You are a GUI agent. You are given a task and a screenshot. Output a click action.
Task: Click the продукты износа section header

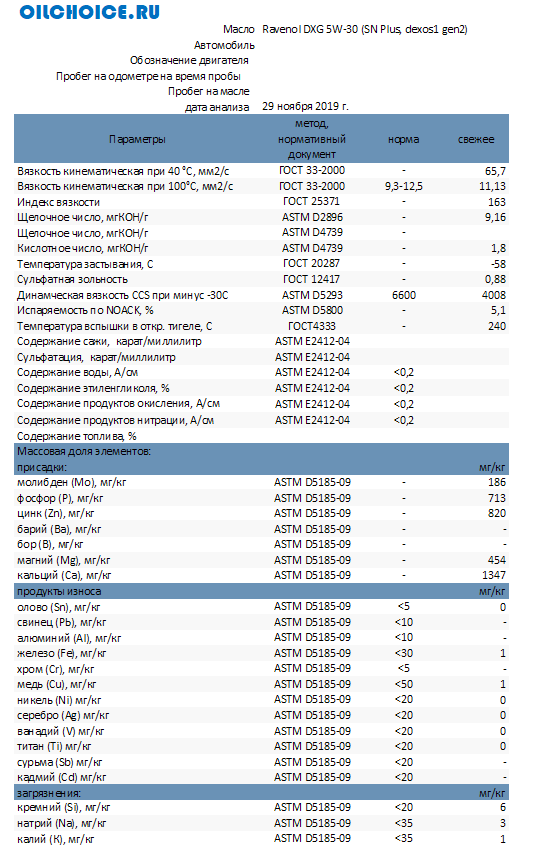[x=59, y=592]
